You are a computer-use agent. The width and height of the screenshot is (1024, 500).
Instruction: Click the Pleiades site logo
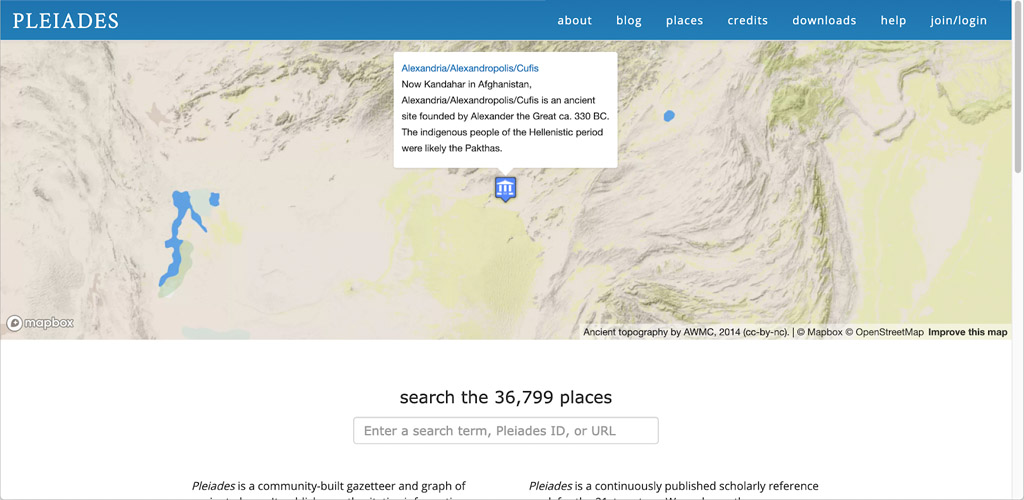coord(66,20)
